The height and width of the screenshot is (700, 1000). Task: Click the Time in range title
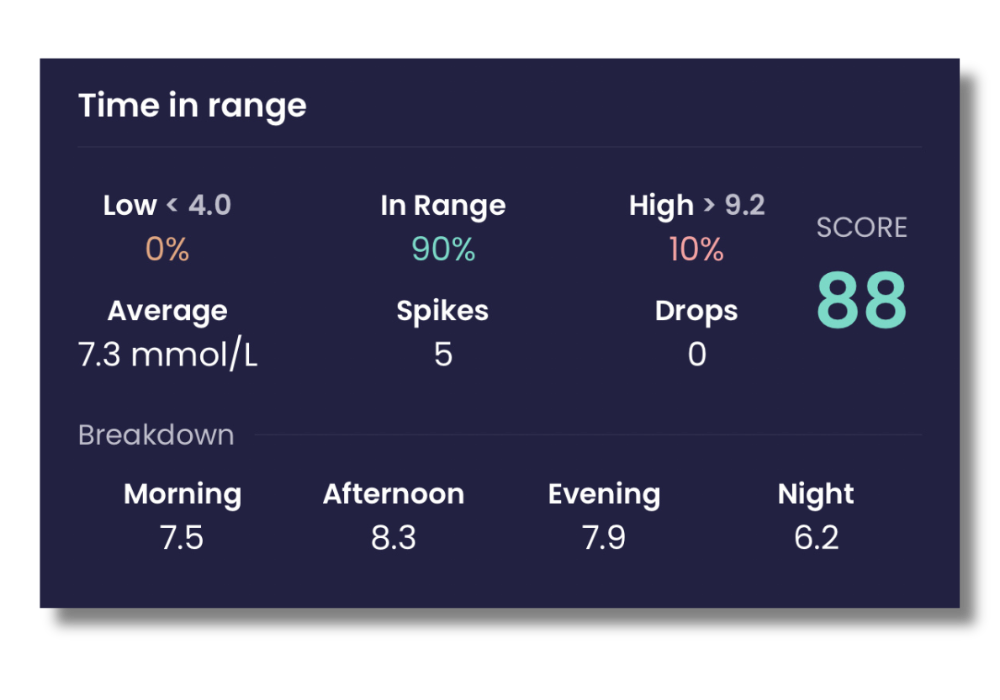click(x=193, y=105)
